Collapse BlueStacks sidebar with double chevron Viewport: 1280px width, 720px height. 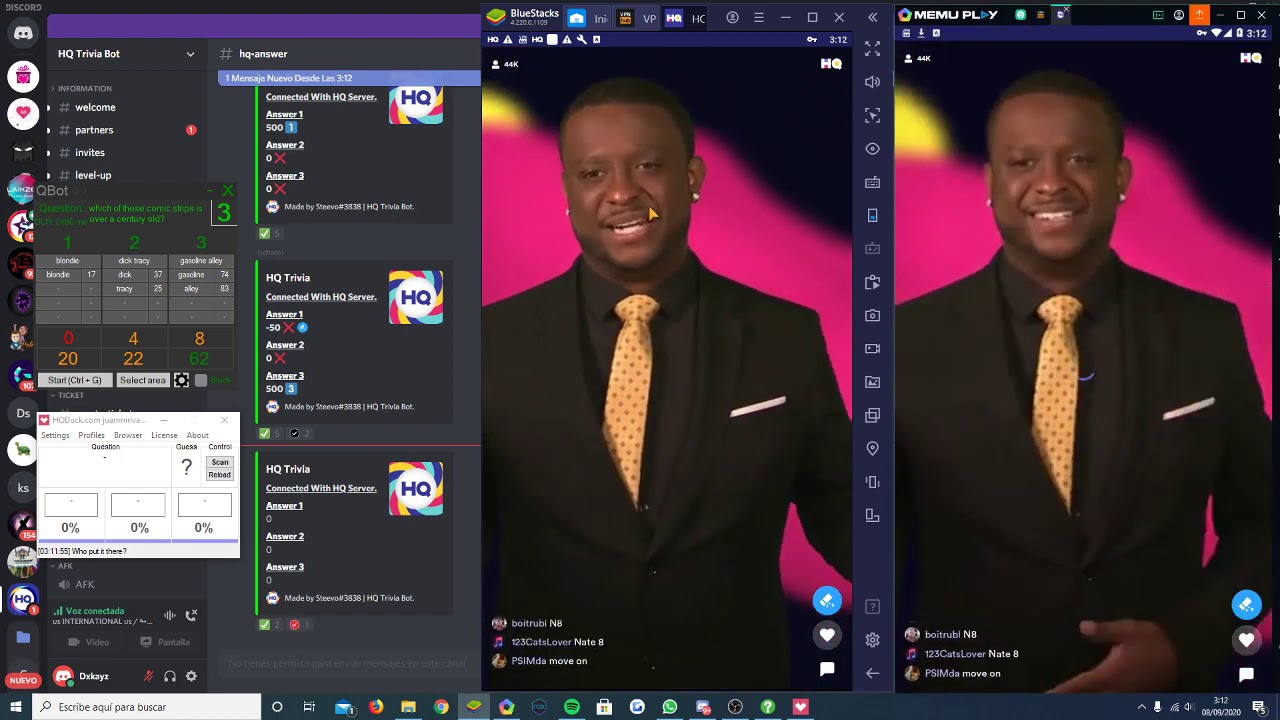tap(873, 17)
